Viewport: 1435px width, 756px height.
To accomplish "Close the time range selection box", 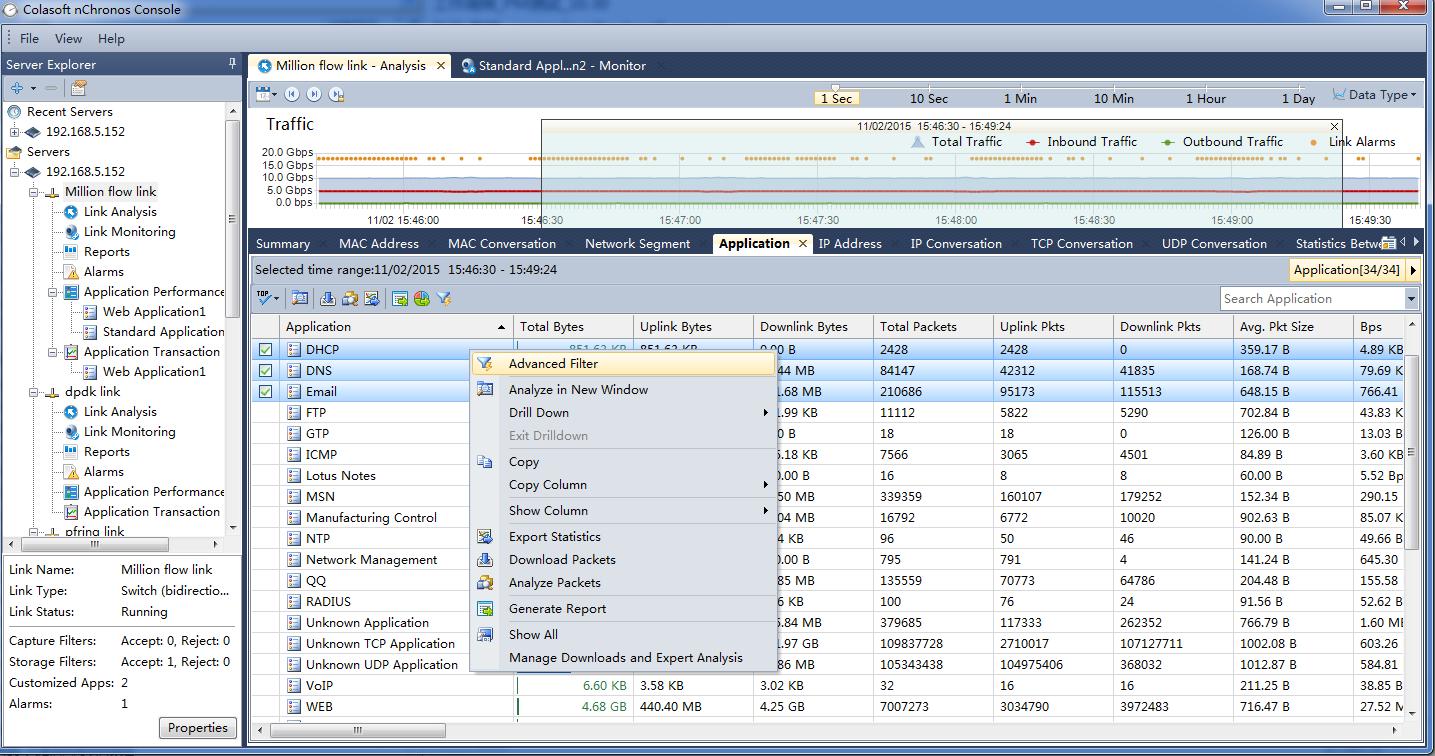I will (x=1334, y=126).
